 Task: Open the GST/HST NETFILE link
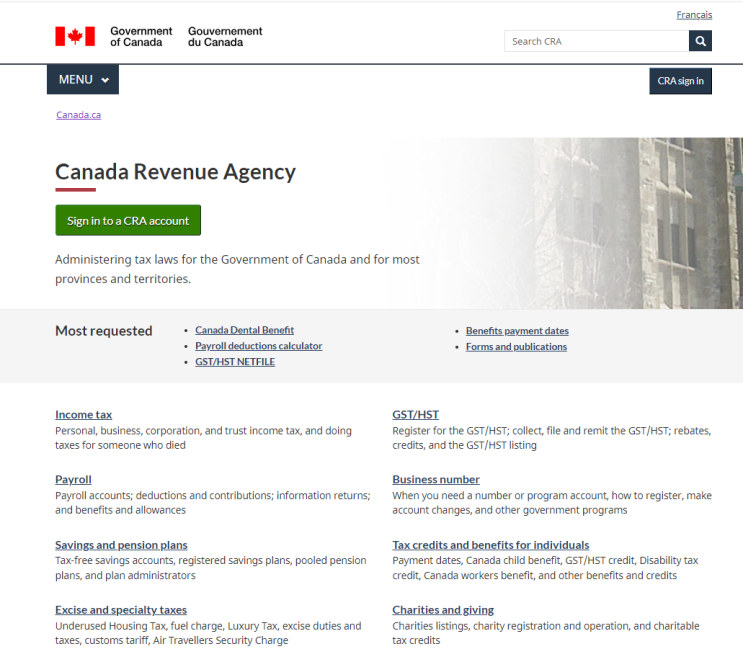pos(235,362)
